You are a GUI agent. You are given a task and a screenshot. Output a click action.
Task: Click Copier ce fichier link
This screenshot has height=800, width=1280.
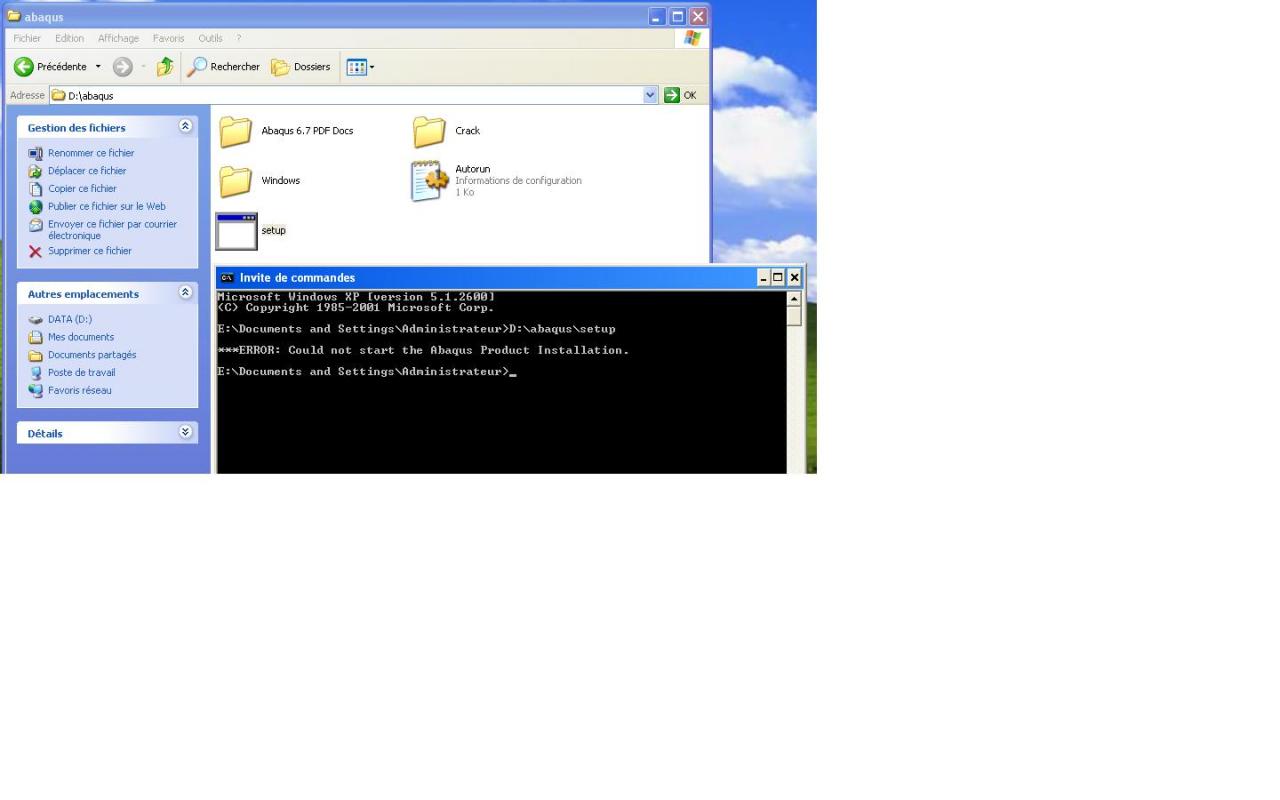[82, 189]
